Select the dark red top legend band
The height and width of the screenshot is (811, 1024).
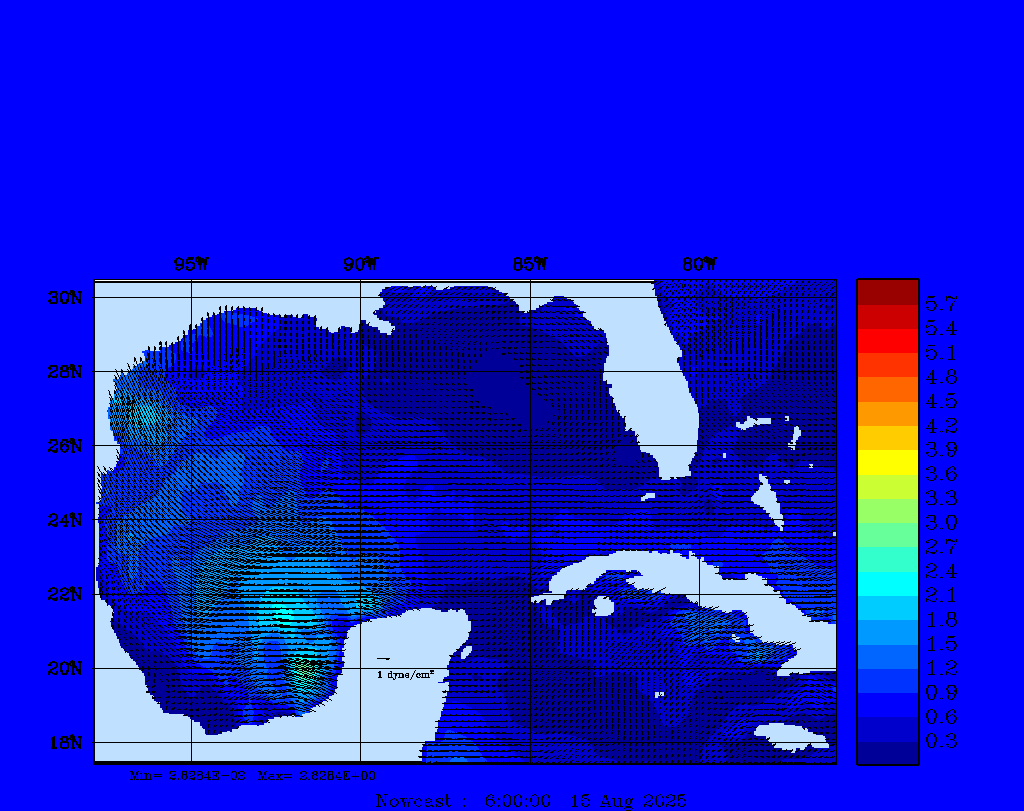click(x=887, y=292)
